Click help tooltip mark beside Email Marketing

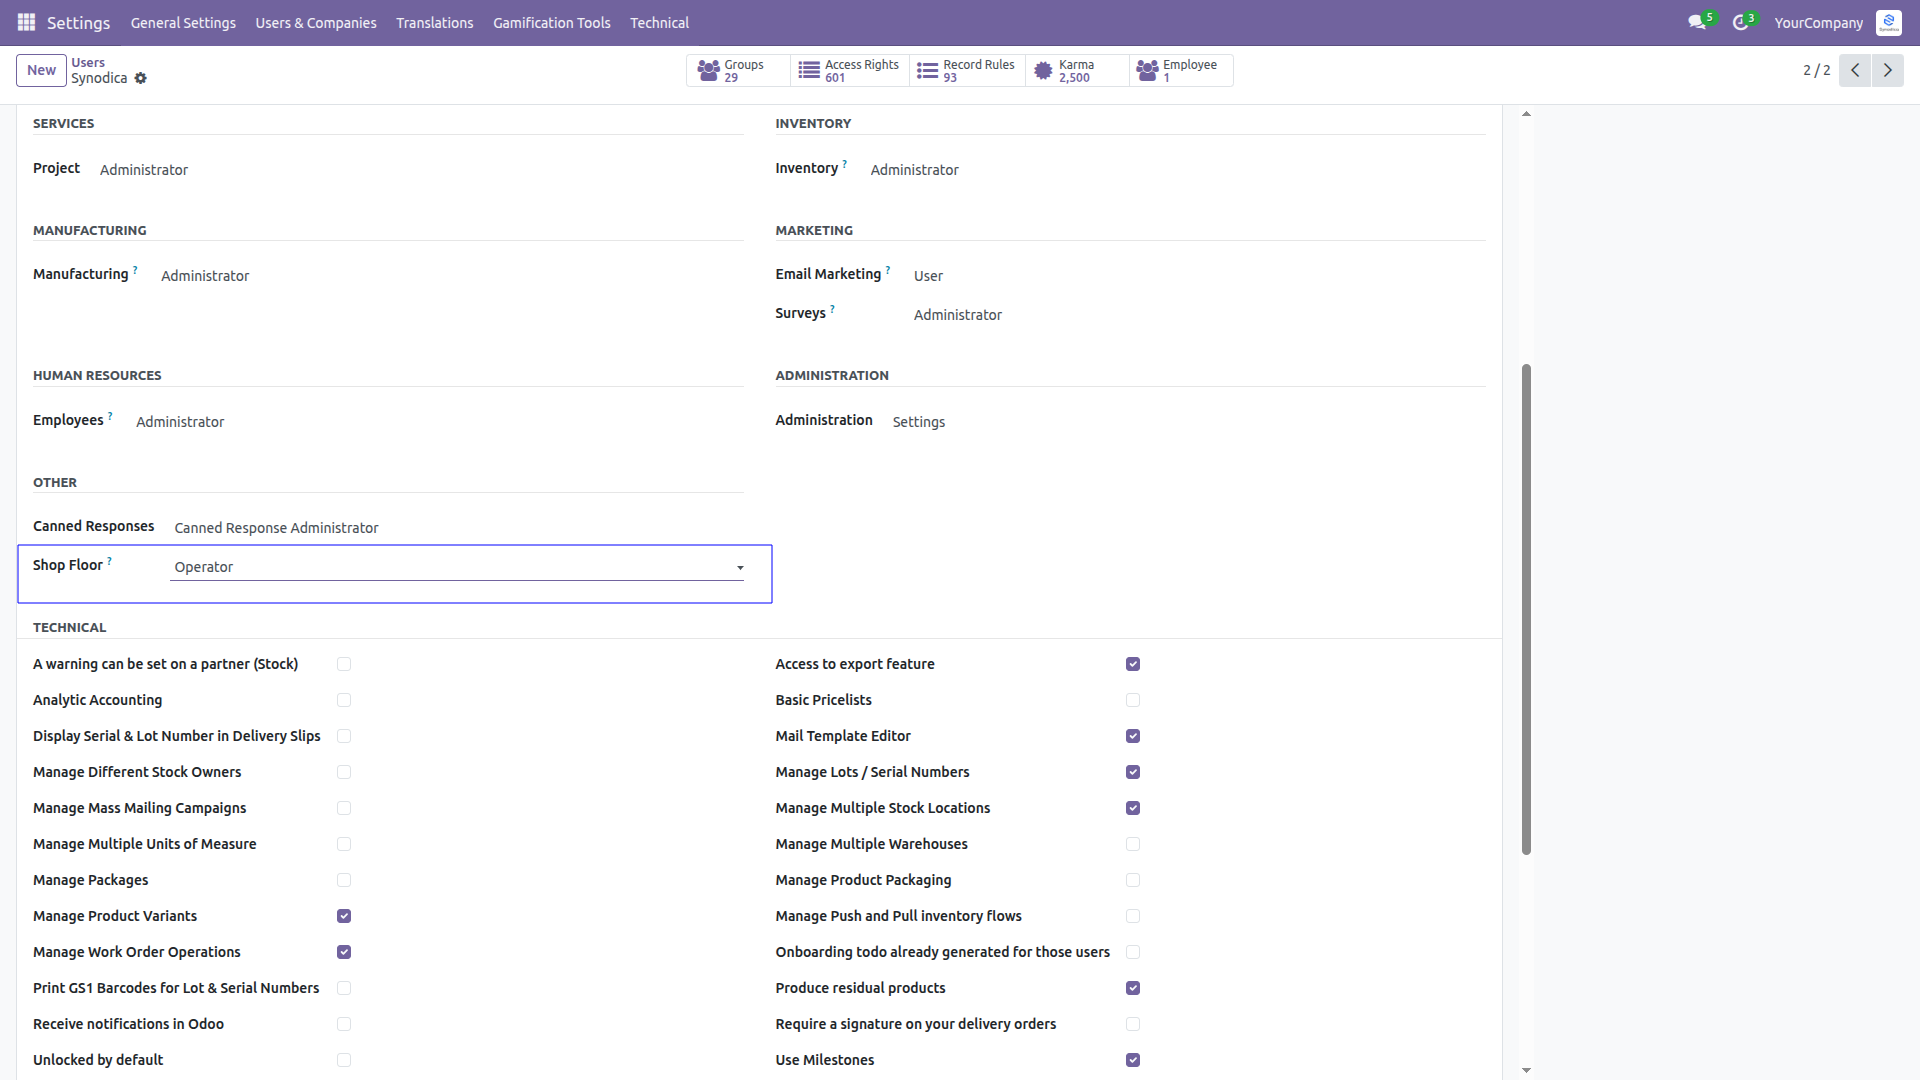[x=887, y=269]
